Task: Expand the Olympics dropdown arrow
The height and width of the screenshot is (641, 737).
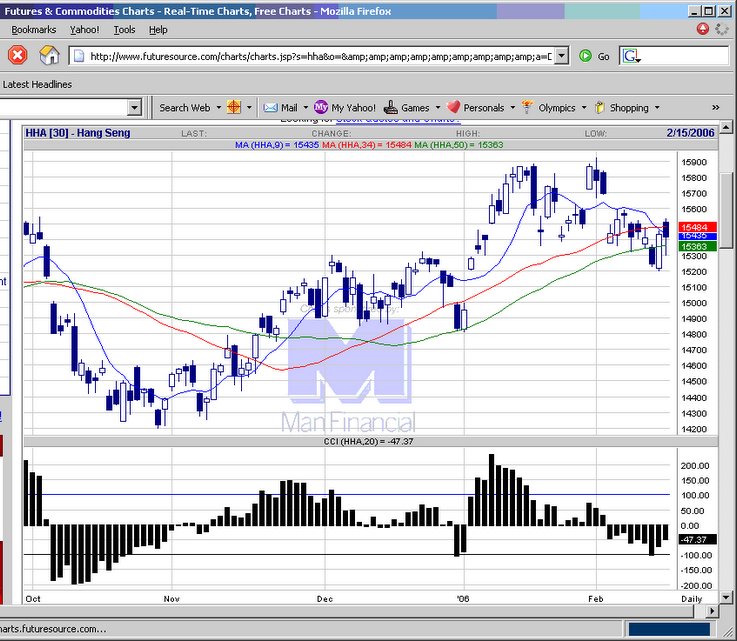Action: point(584,108)
